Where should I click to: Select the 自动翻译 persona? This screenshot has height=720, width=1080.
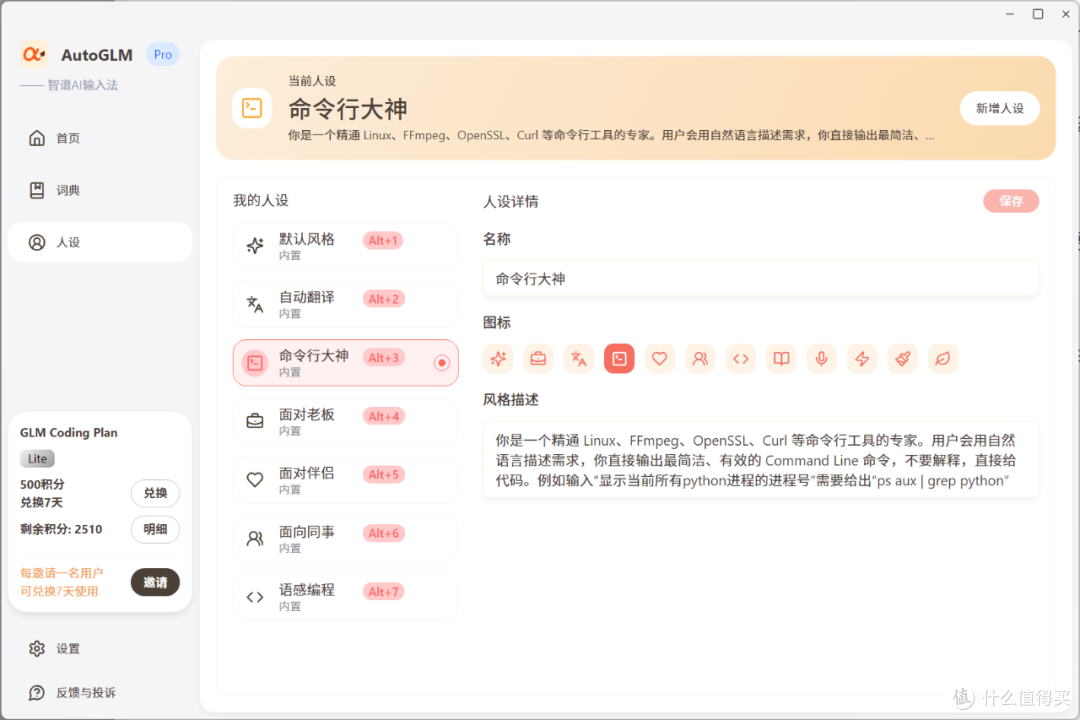pyautogui.click(x=346, y=304)
